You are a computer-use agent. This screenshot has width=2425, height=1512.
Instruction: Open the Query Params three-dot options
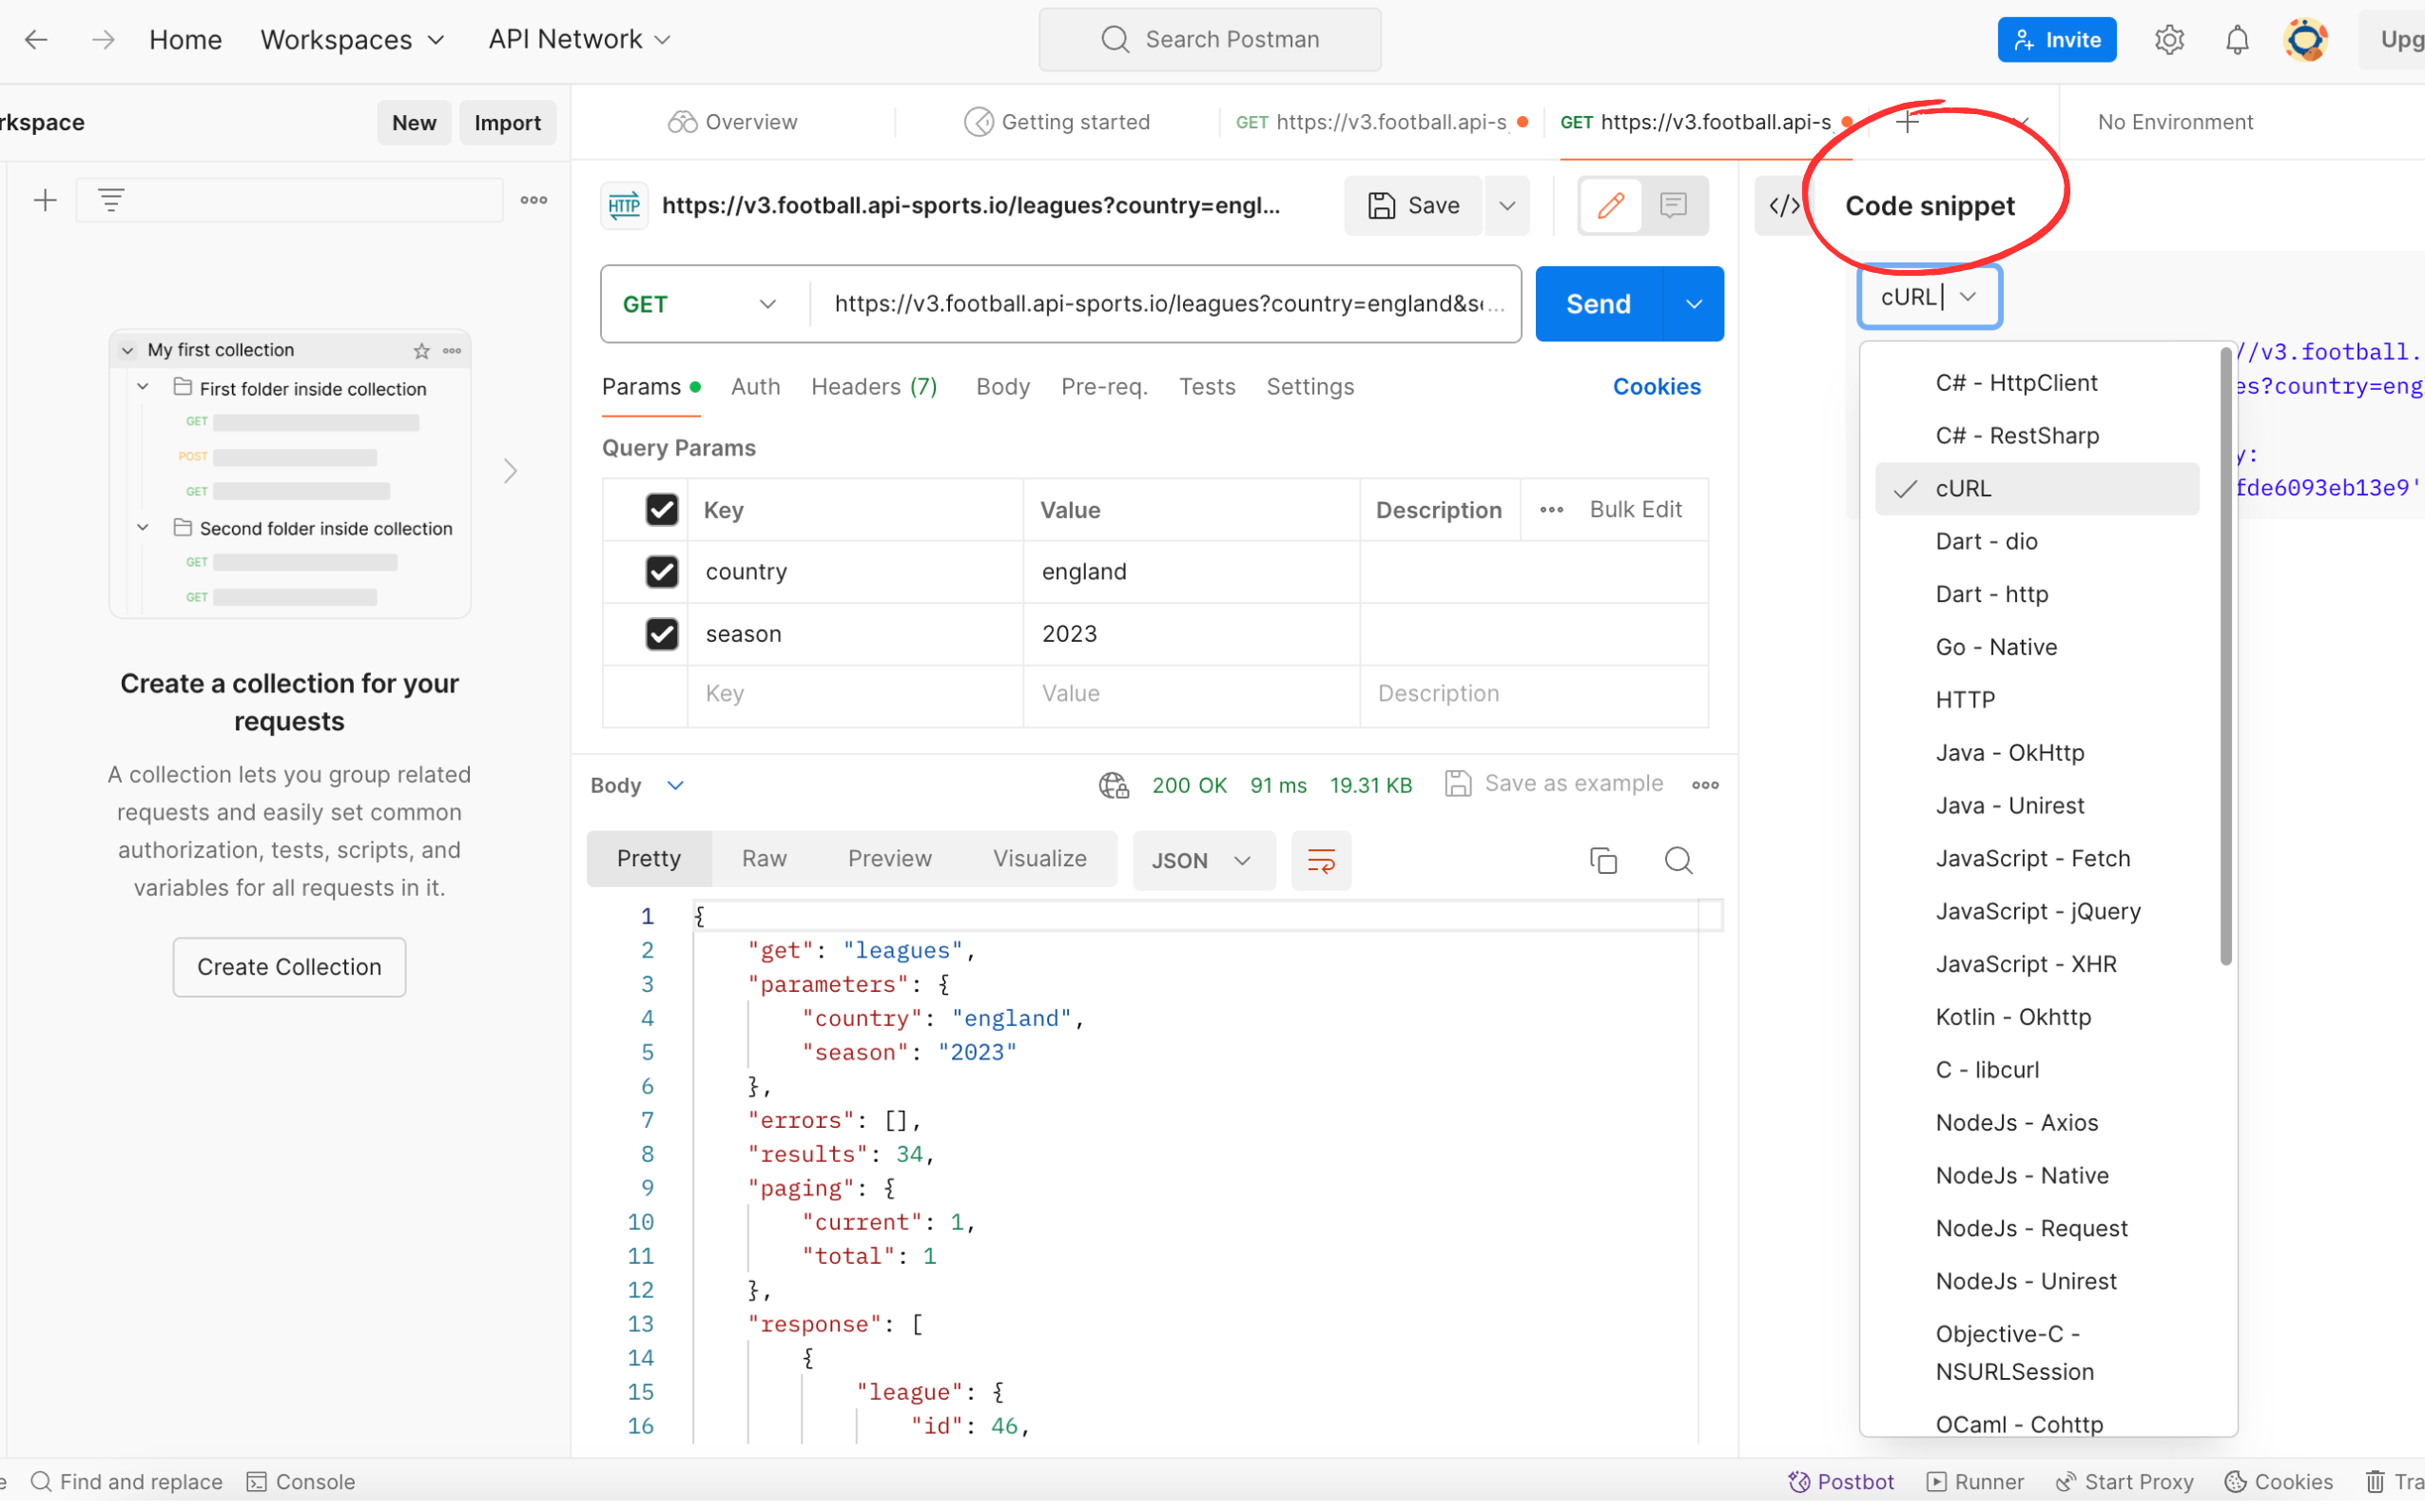click(1551, 510)
